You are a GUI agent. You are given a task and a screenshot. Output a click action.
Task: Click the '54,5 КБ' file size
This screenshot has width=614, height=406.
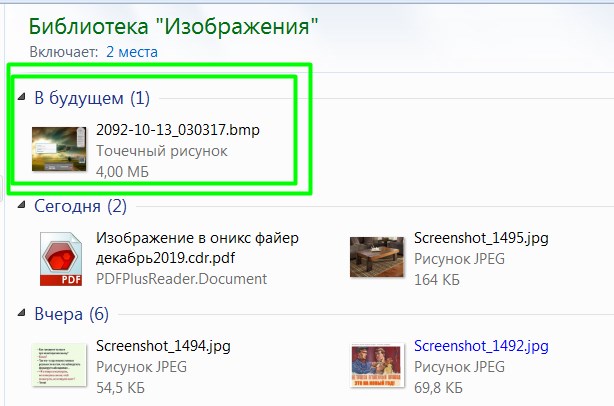pos(120,388)
